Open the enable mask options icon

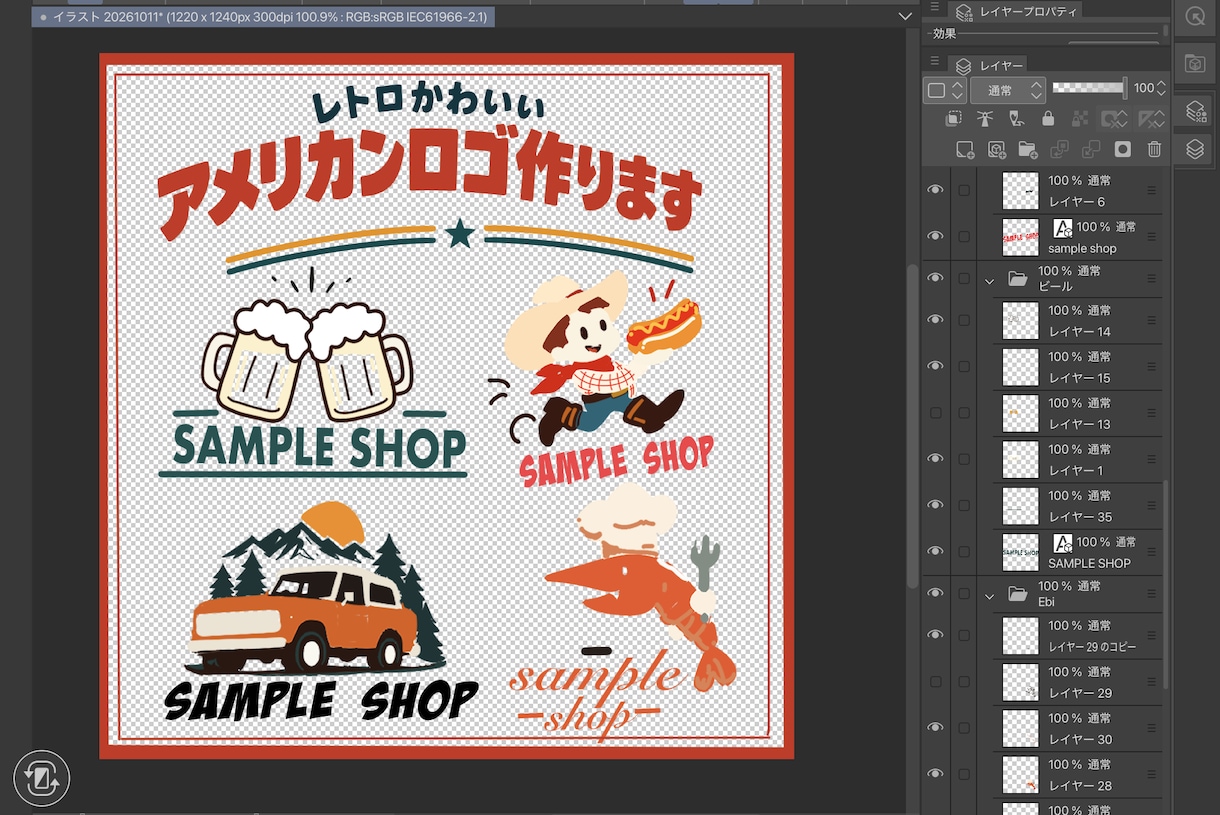(x=1114, y=119)
